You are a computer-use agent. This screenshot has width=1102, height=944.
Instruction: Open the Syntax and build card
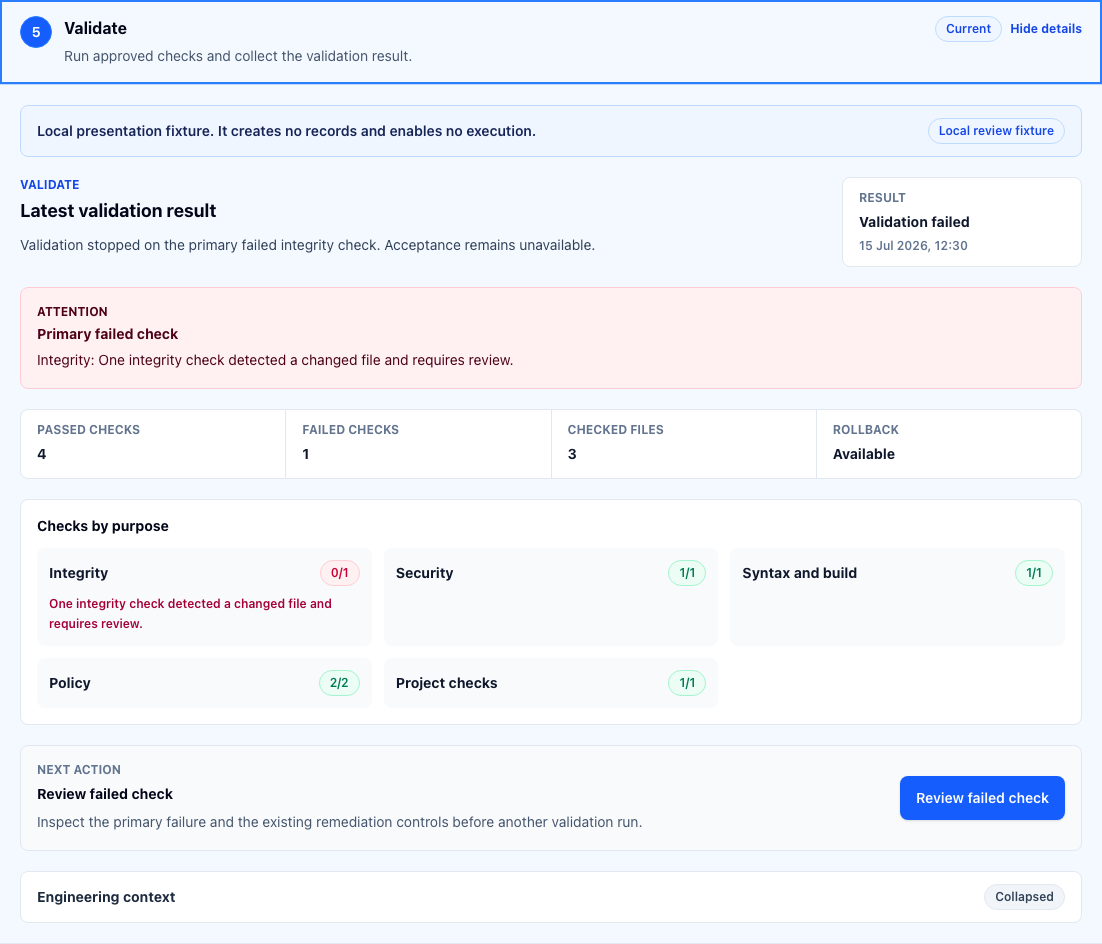(x=897, y=597)
